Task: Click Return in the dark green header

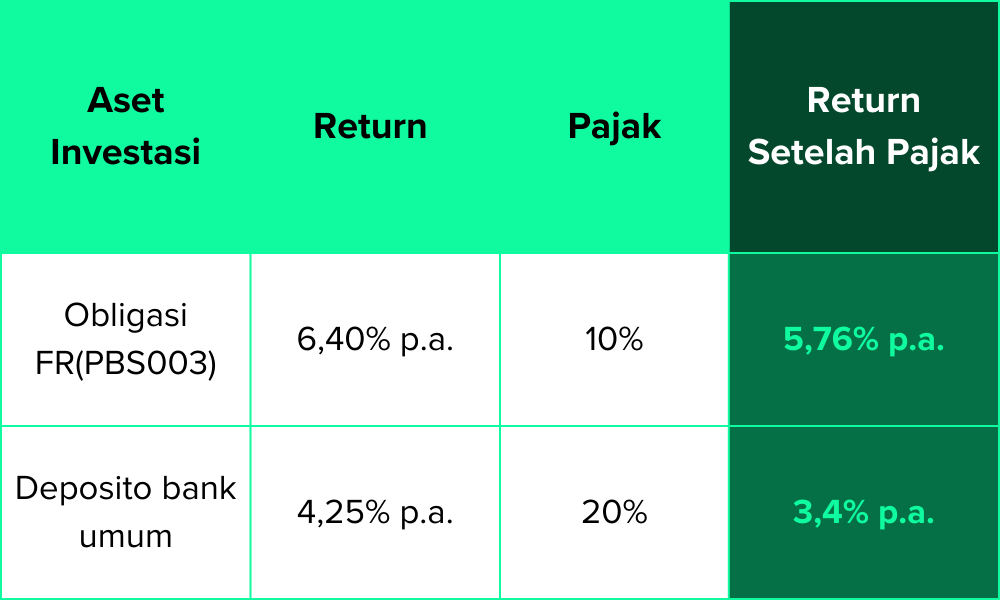Action: [x=864, y=100]
